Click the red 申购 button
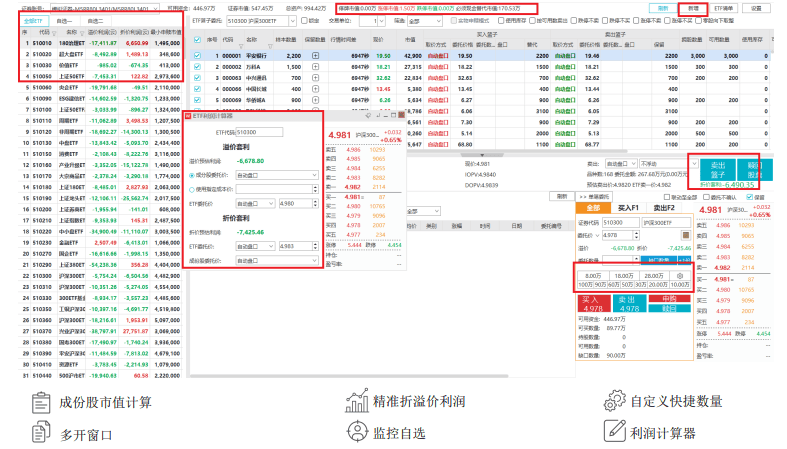Image resolution: width=787 pixels, height=449 pixels. (x=669, y=299)
